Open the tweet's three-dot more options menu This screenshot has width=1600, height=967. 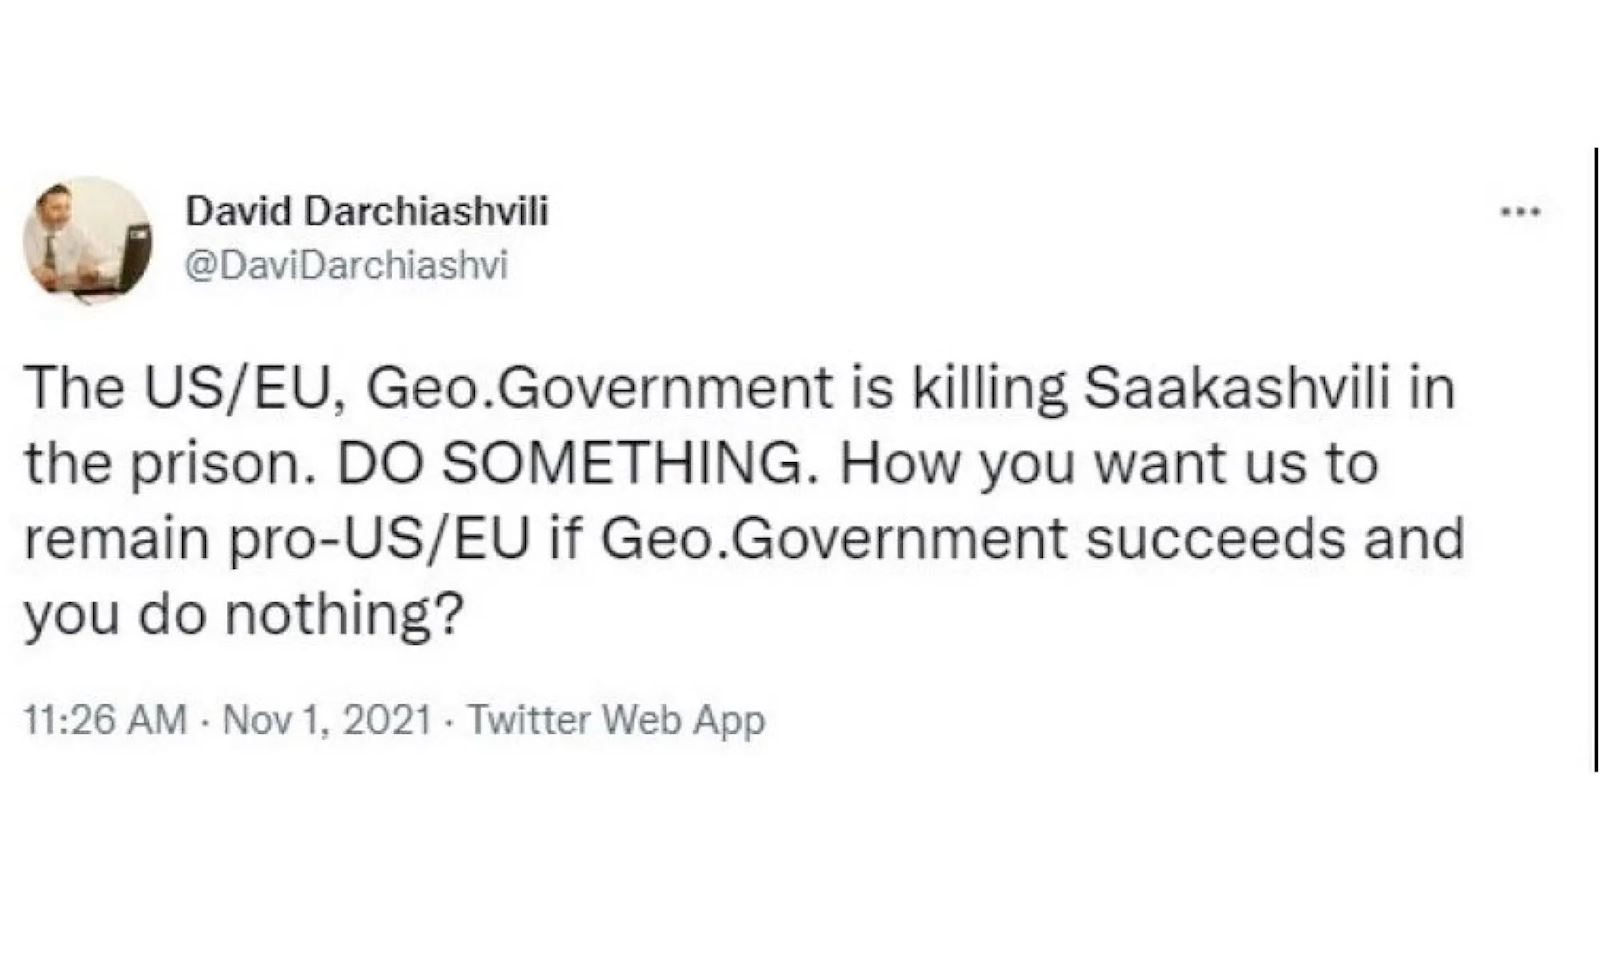coord(1521,212)
